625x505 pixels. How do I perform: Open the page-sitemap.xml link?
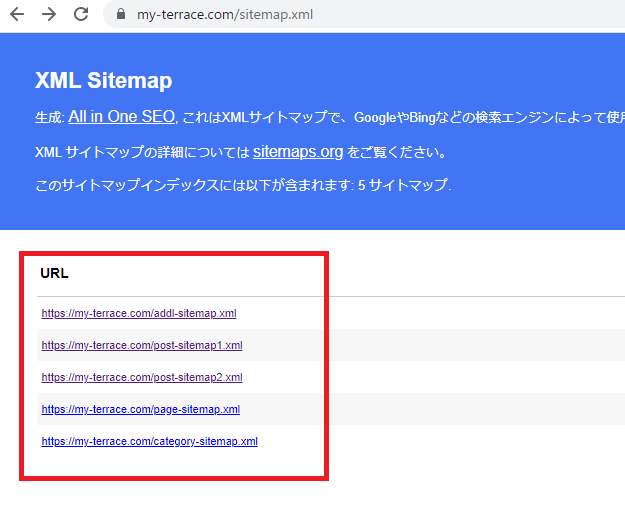140,409
